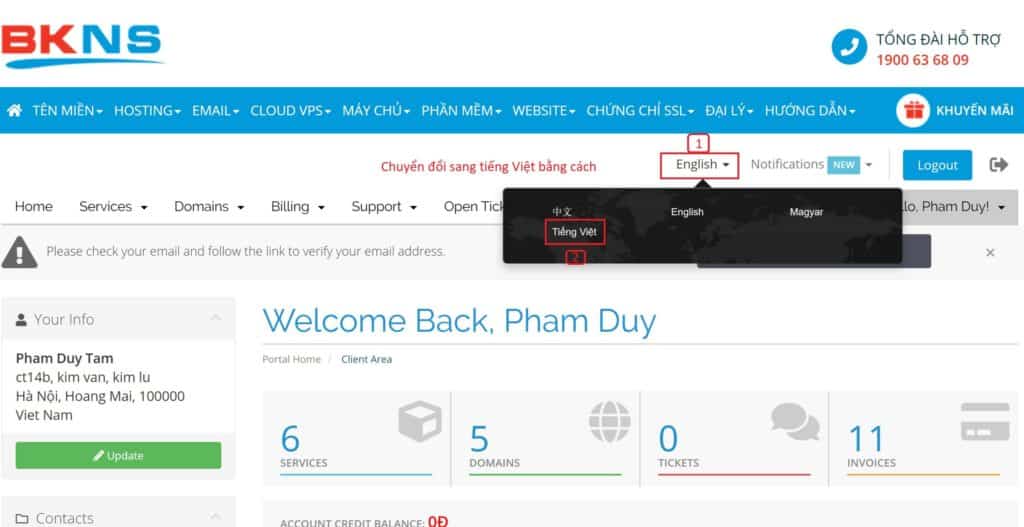Collapse the Contacts panel chevron
This screenshot has height=527, width=1024.
point(216,517)
